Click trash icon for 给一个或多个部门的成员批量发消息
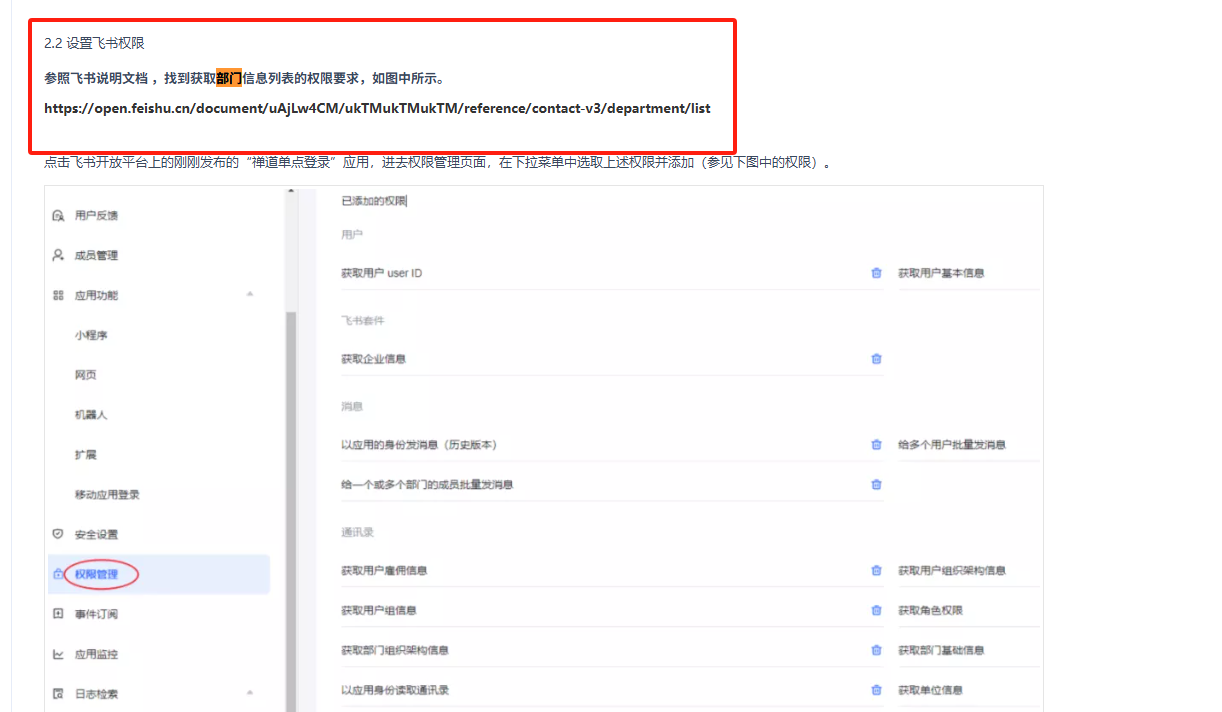Image resolution: width=1222 pixels, height=712 pixels. coord(876,485)
